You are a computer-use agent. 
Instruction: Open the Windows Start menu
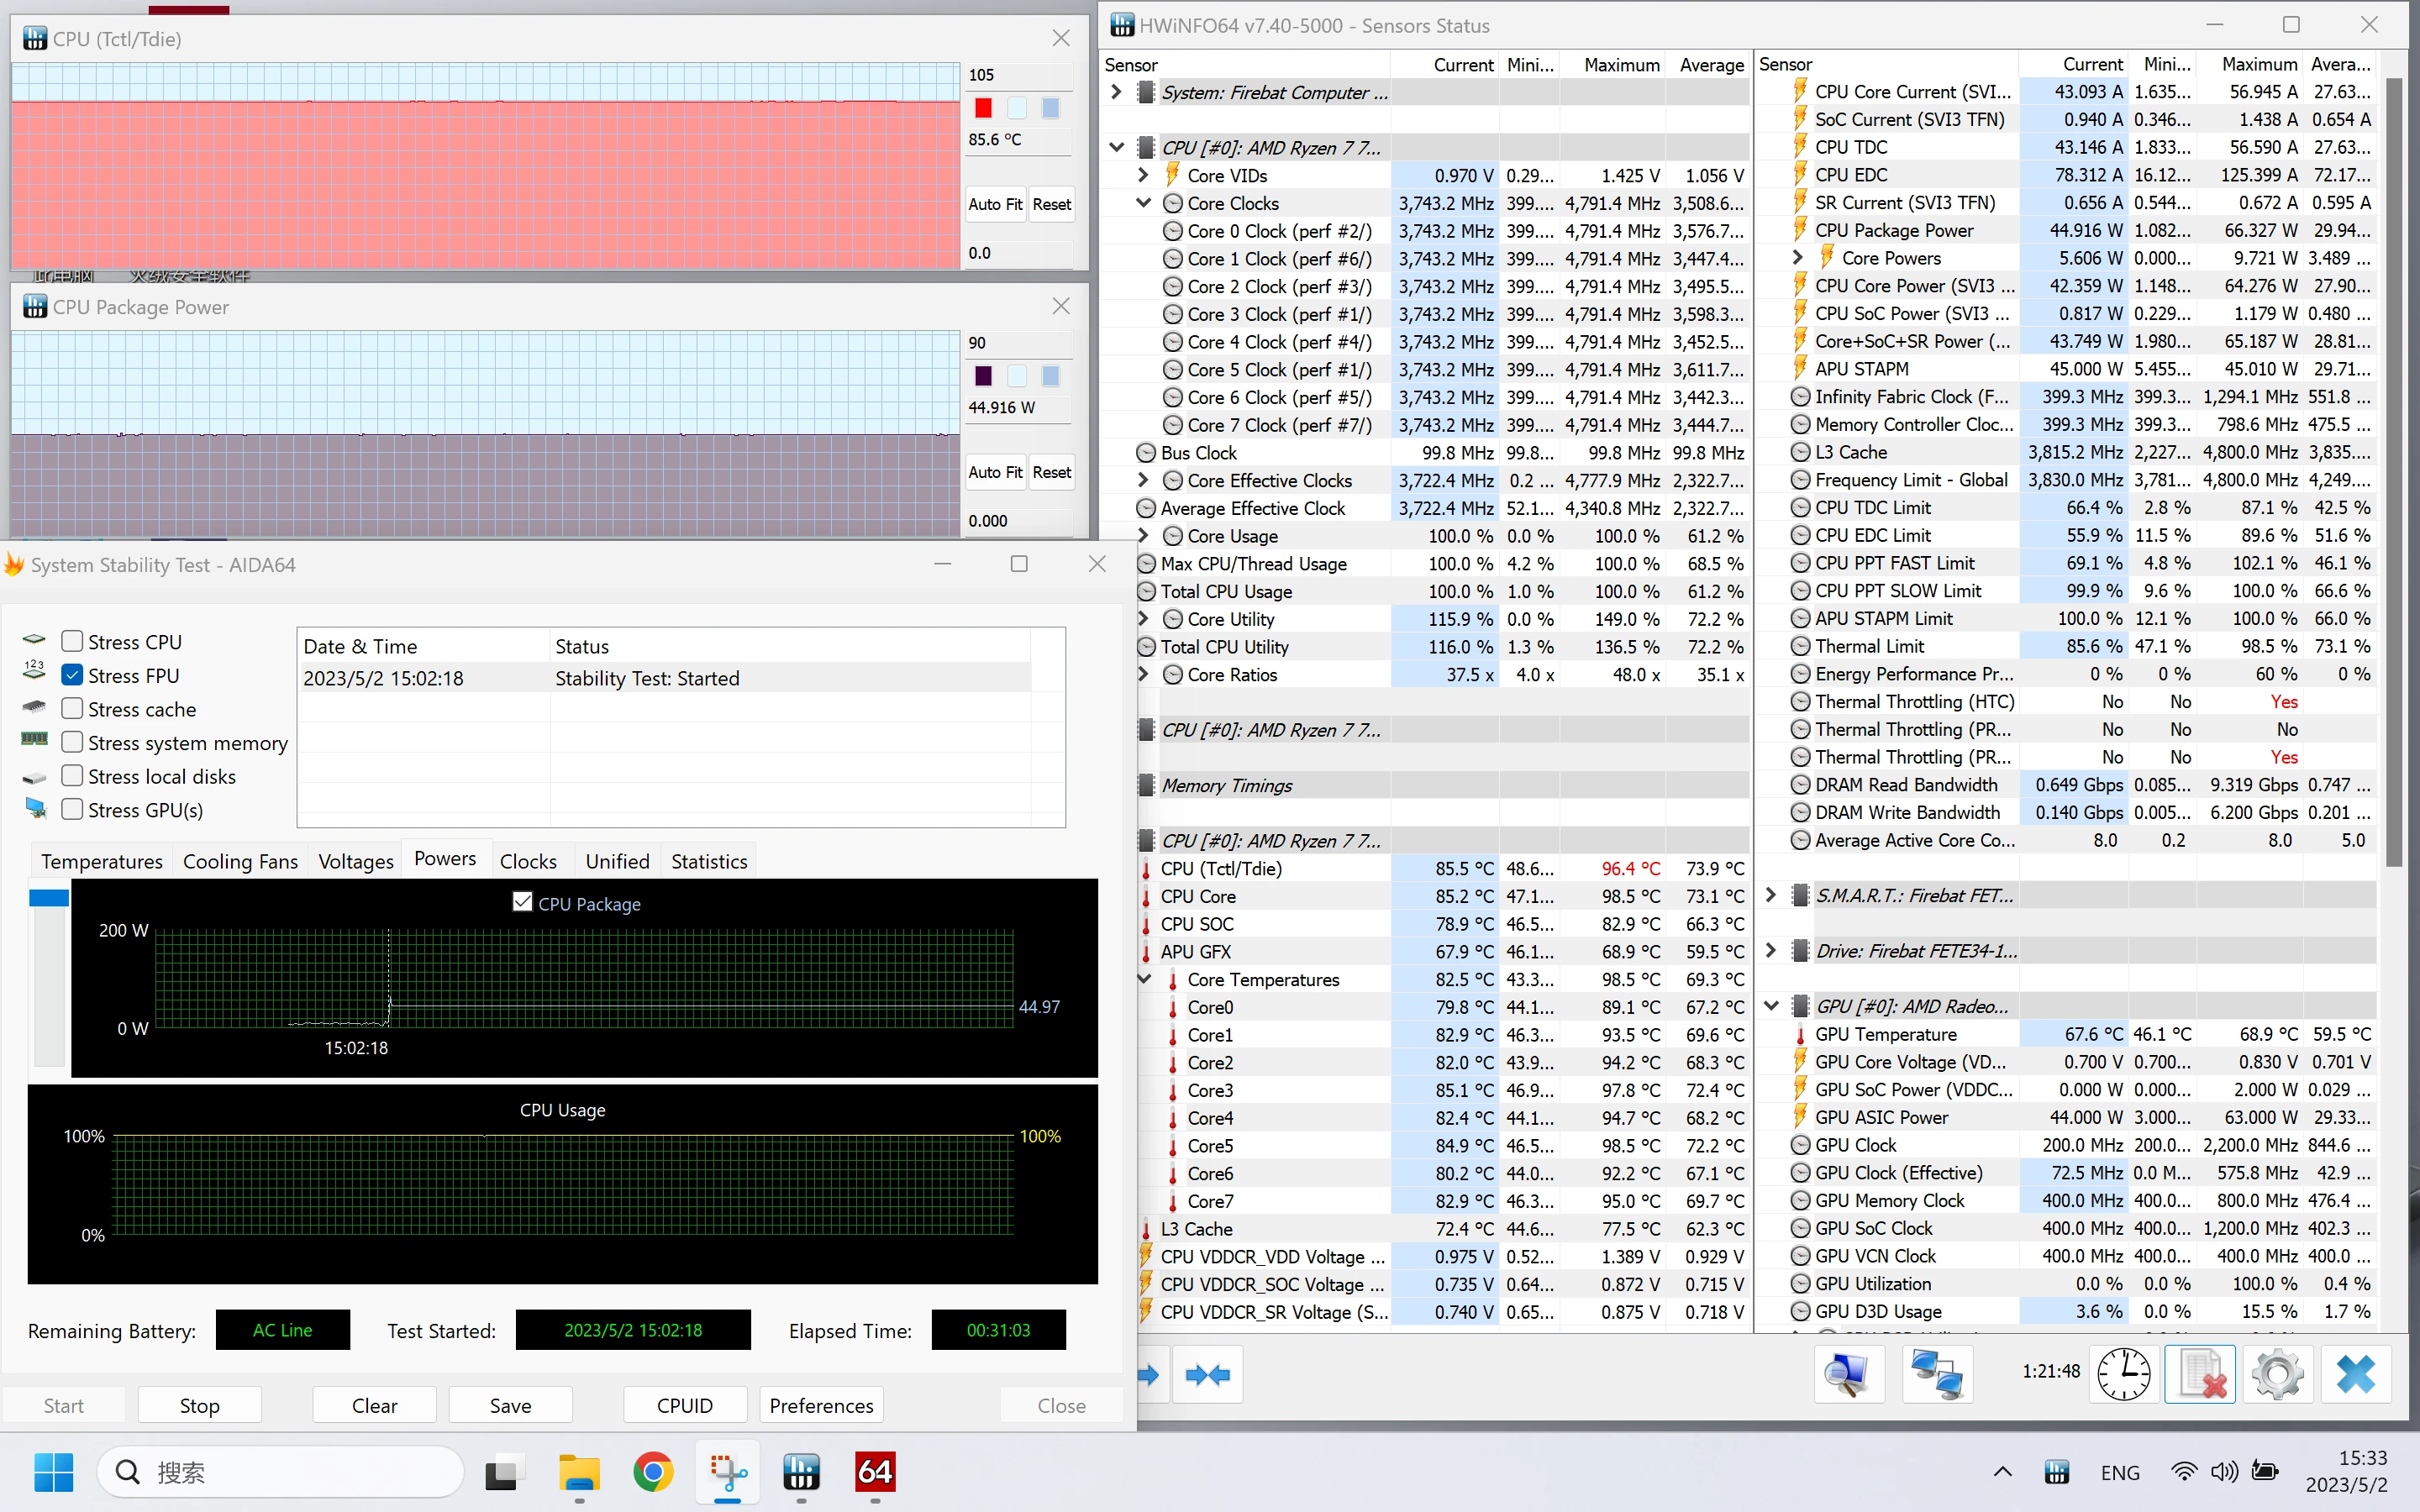(x=53, y=1472)
